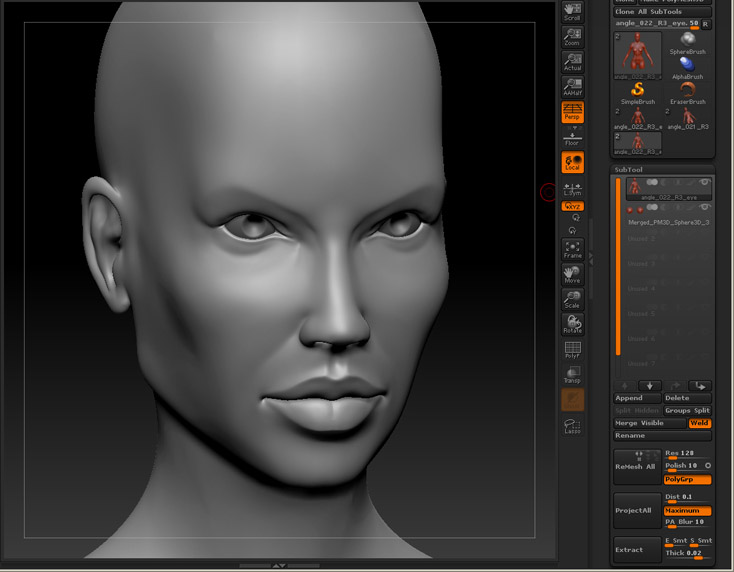The height and width of the screenshot is (572, 734).
Task: Adjust the PA Blur 10 slider
Action: [x=687, y=522]
